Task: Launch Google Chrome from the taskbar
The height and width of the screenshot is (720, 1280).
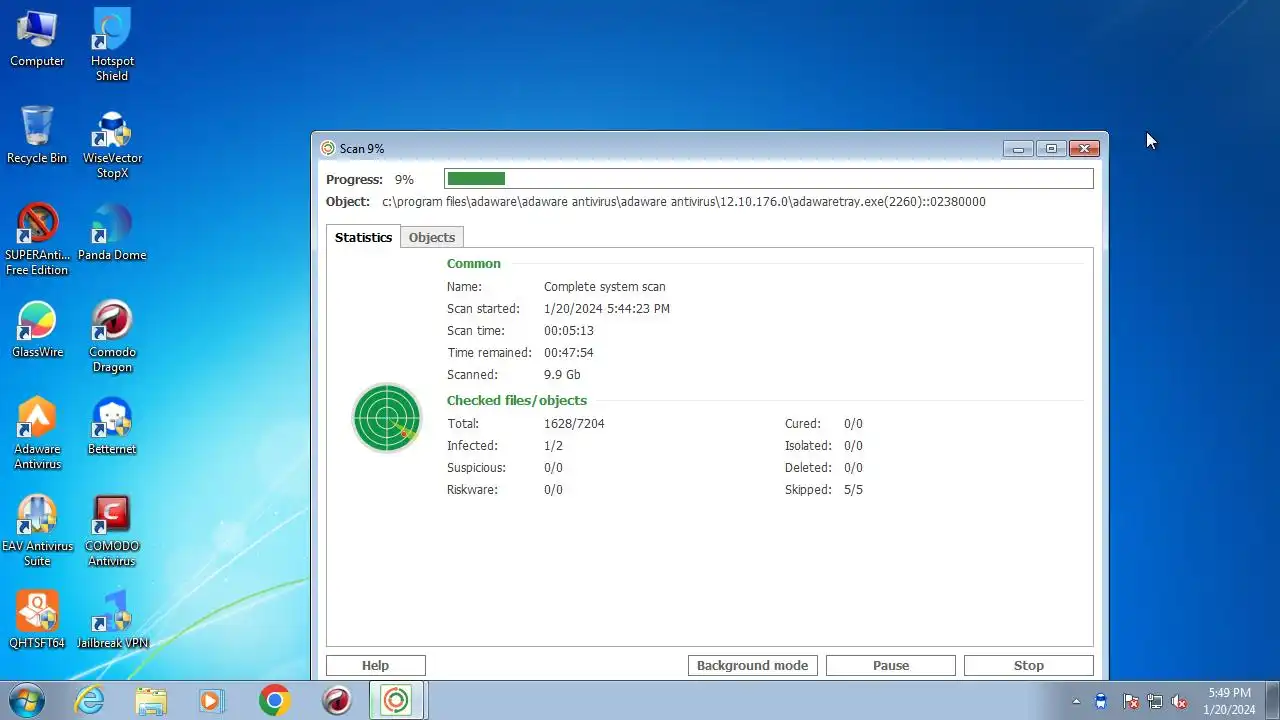Action: pos(274,700)
